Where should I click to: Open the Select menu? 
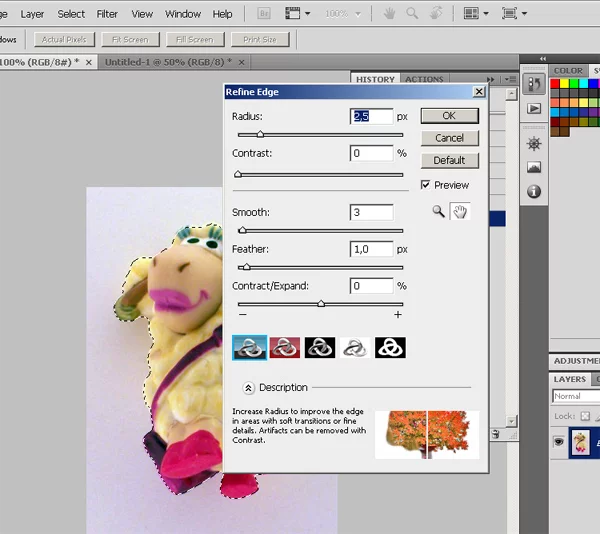click(71, 14)
